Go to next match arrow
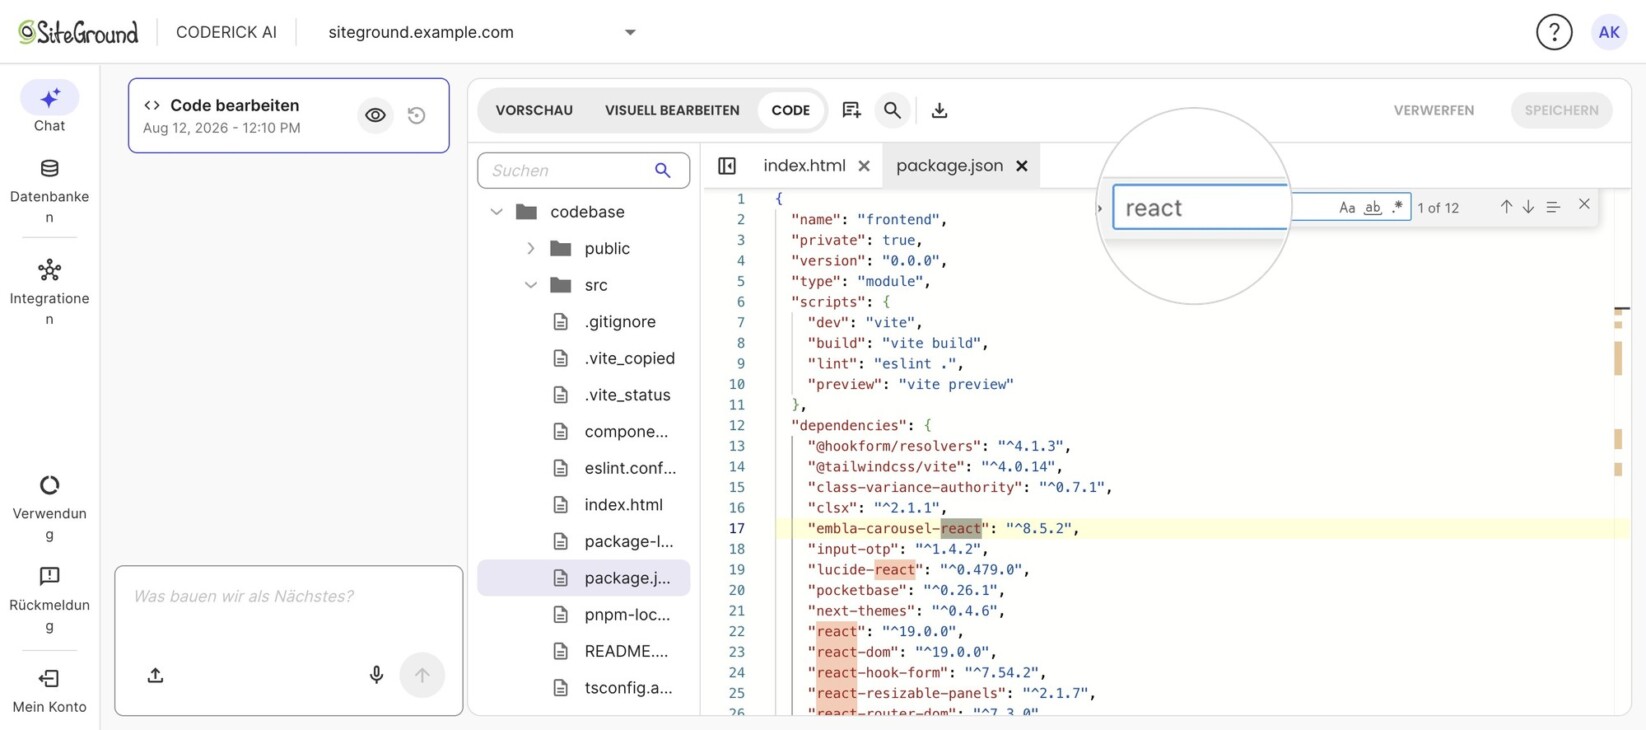1646x730 pixels. (1528, 207)
